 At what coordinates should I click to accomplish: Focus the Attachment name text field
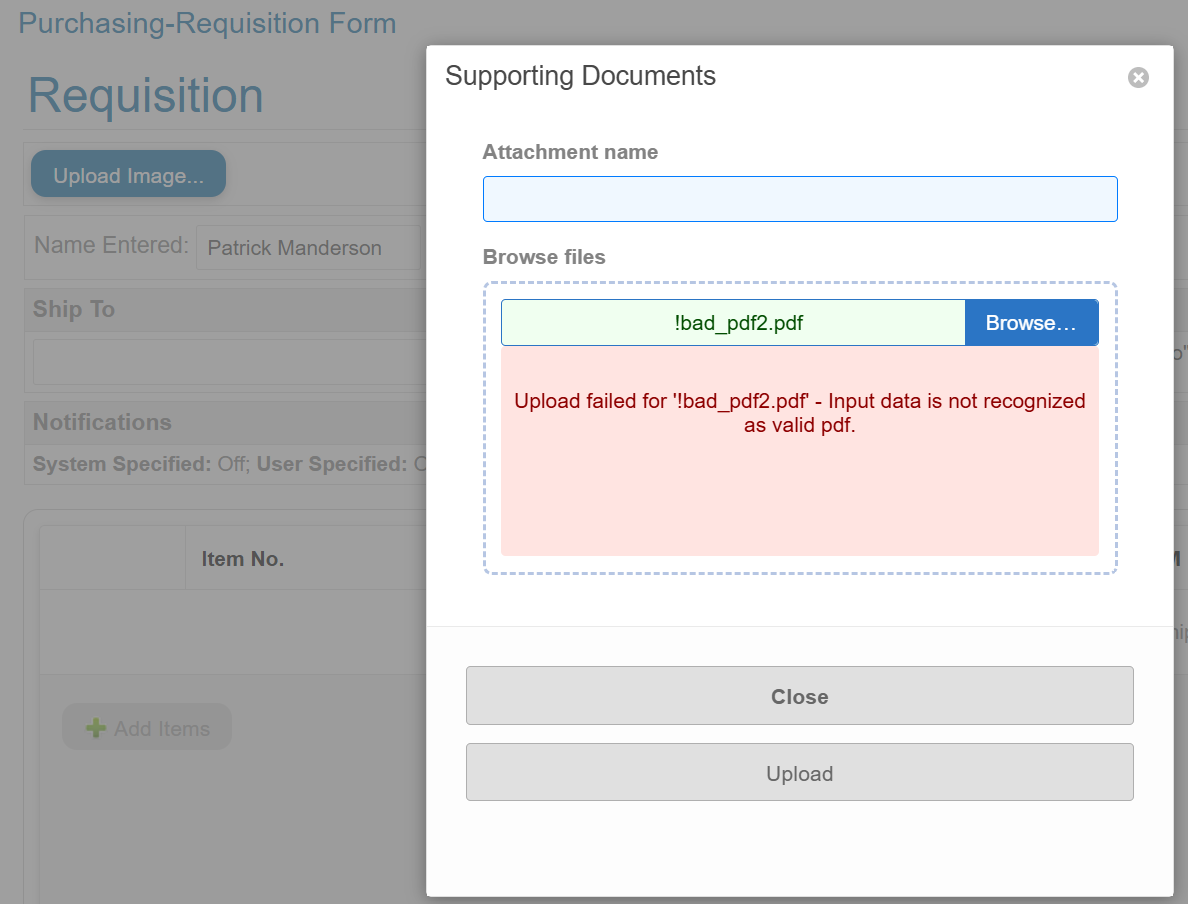coord(799,199)
